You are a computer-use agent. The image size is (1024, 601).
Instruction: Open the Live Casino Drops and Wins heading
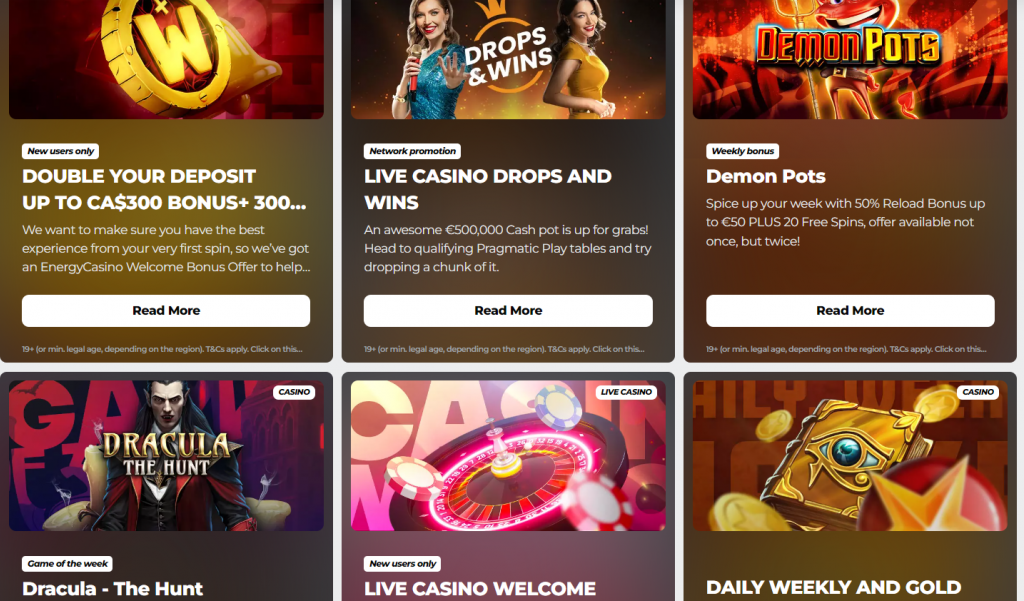tap(488, 189)
